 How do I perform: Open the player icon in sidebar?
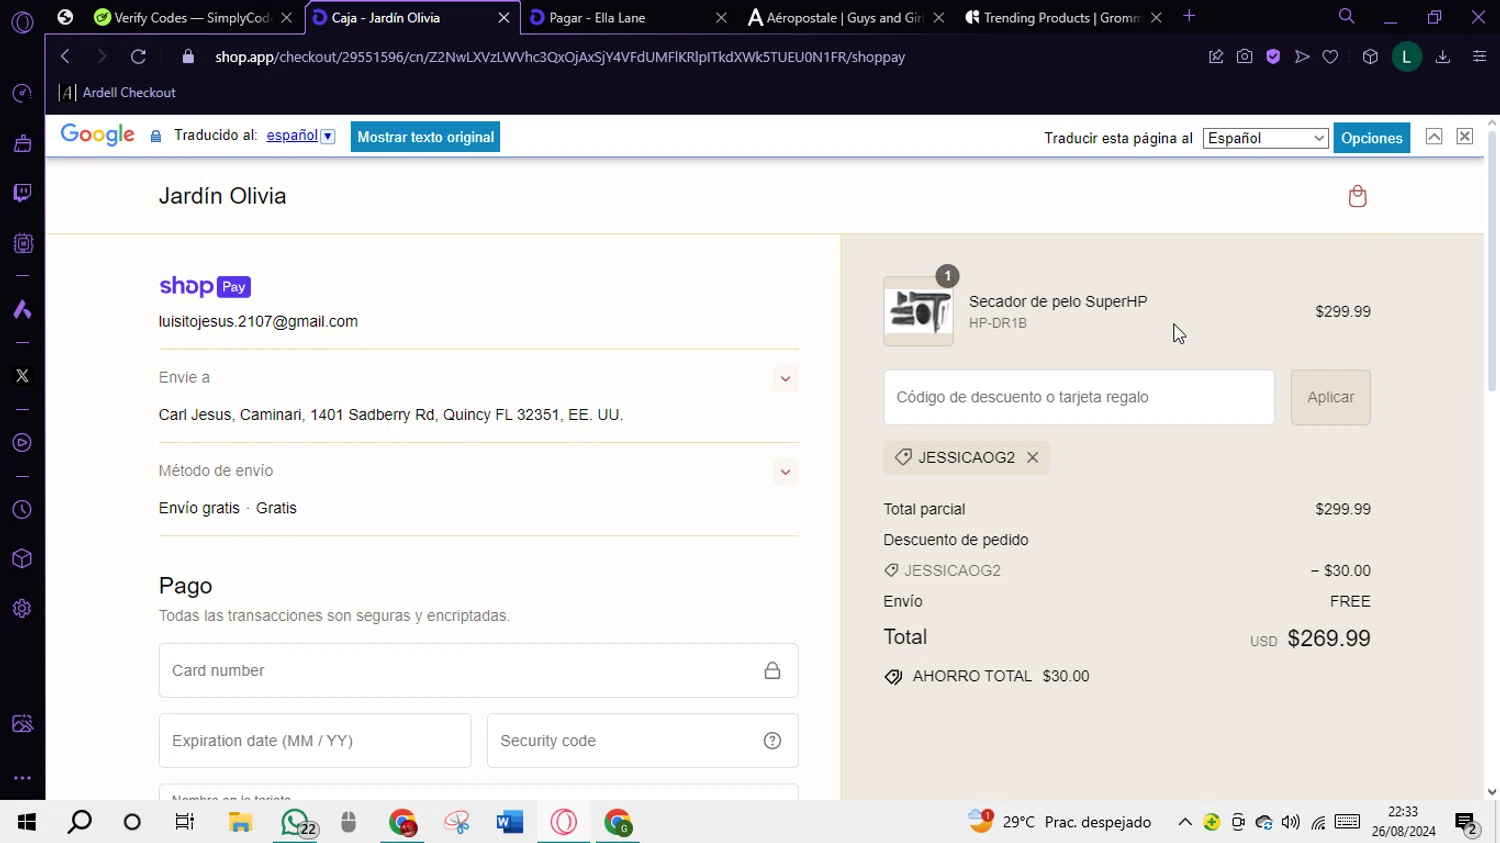click(x=22, y=443)
